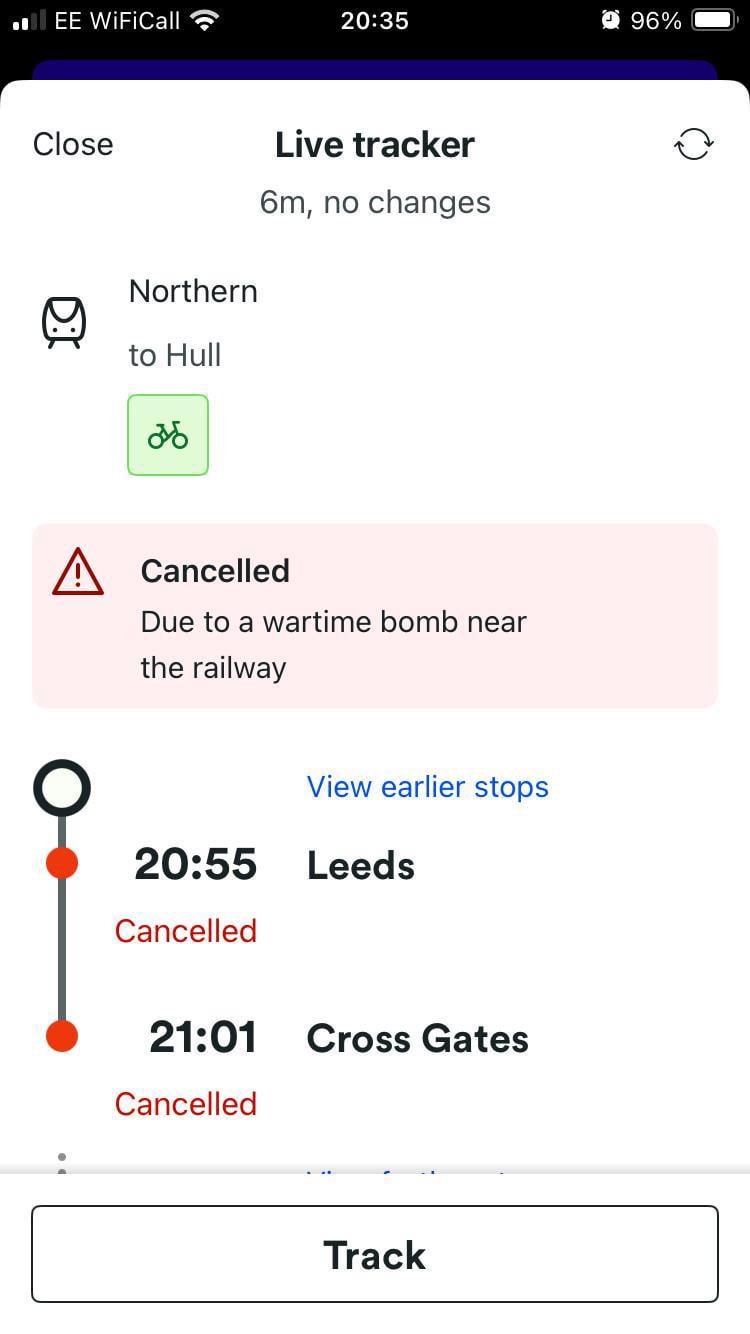Screen dimensions: 750x1334
Task: Tap the Cancelled status under Leeds
Action: [185, 931]
